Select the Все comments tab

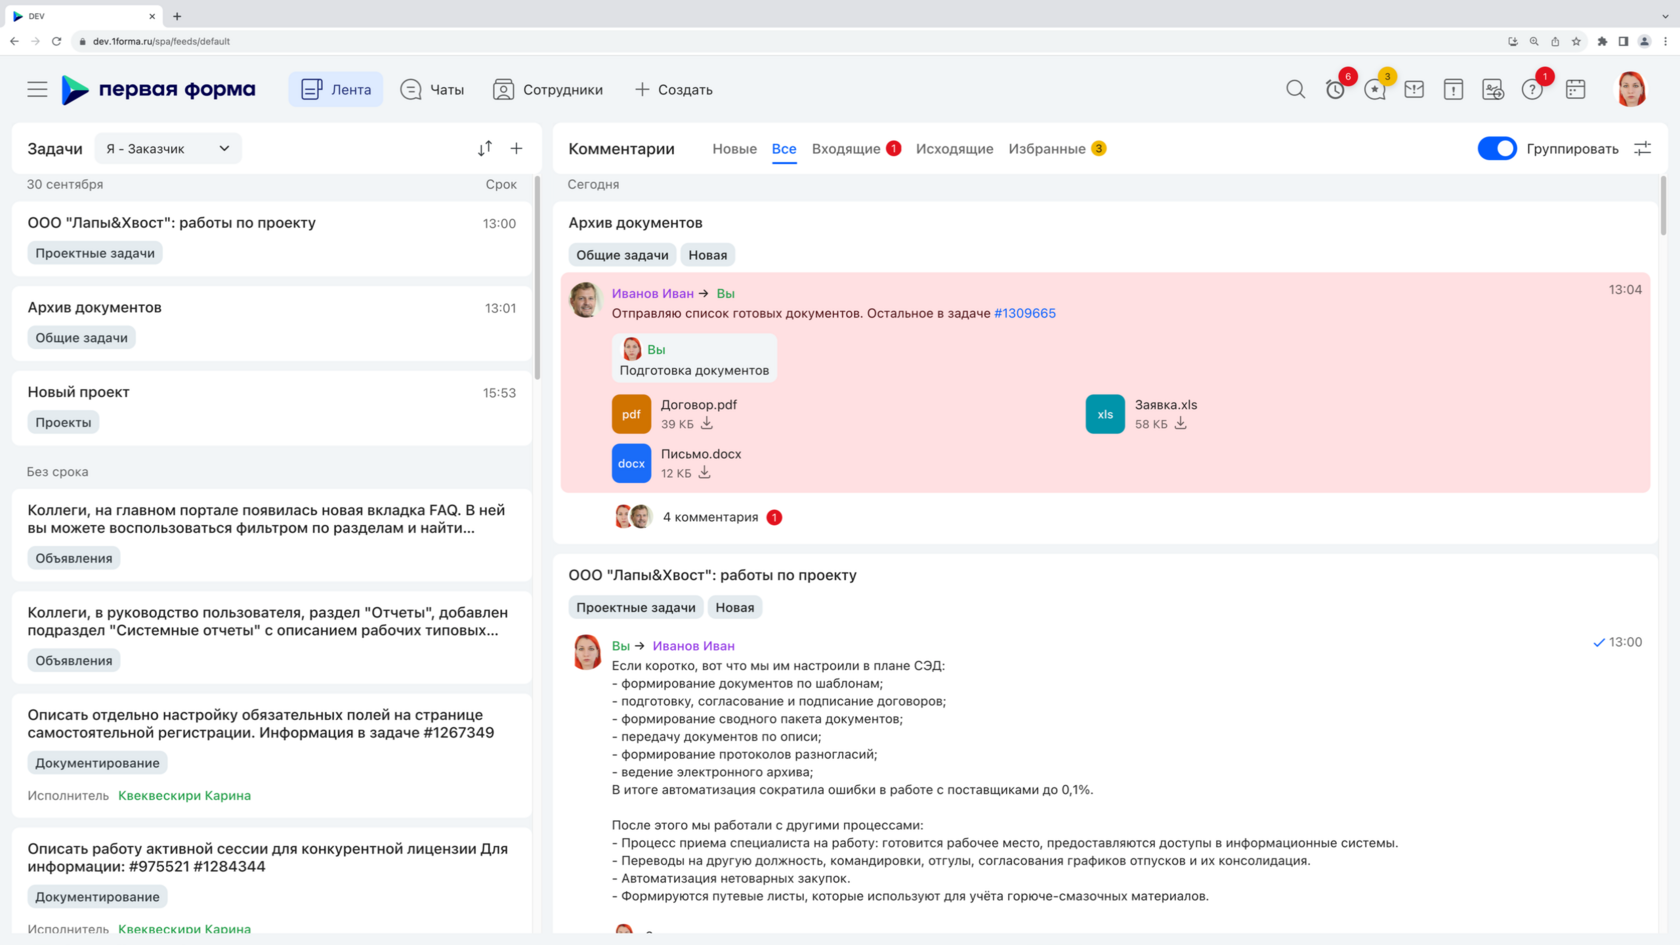click(784, 148)
